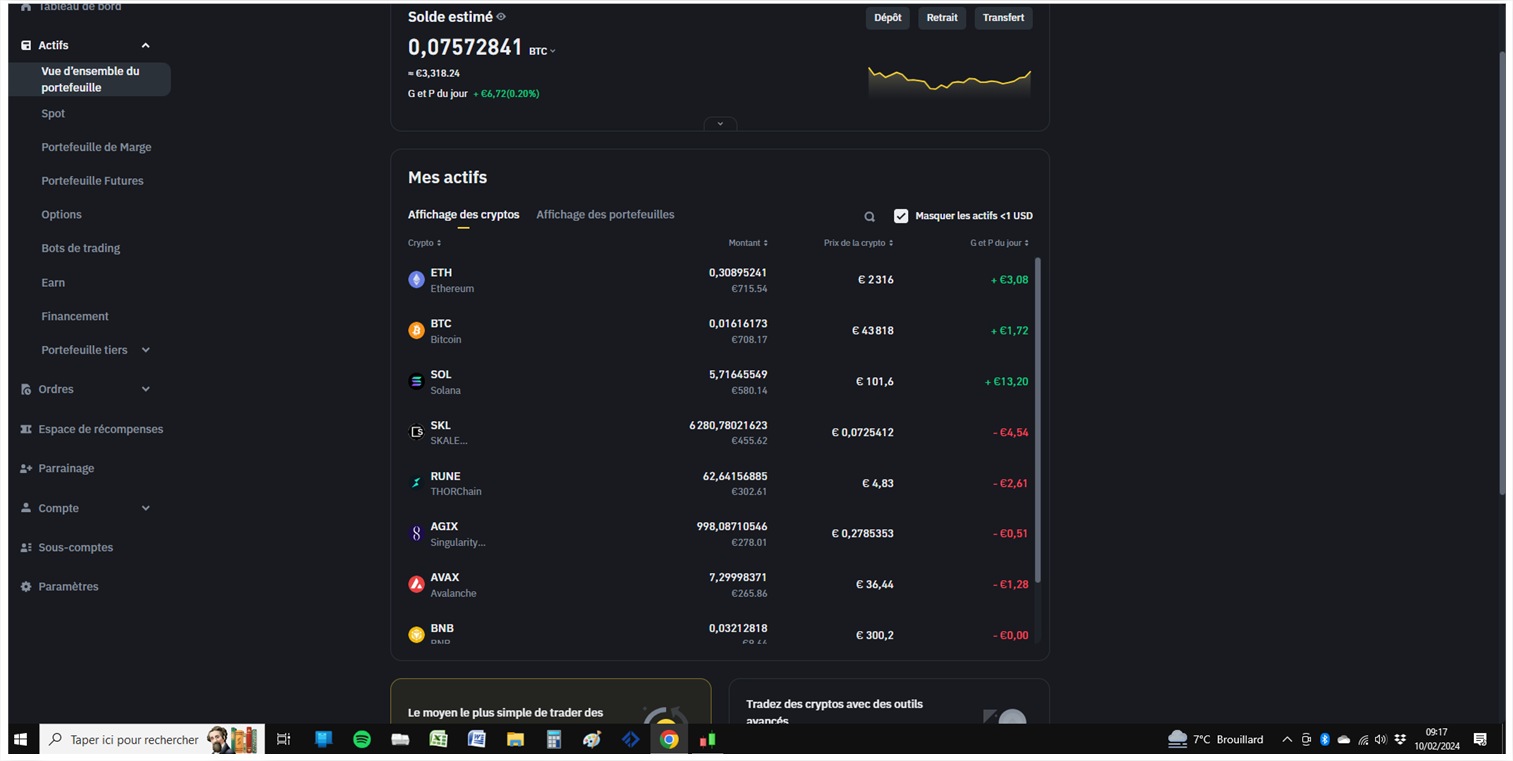Image resolution: width=1513 pixels, height=761 pixels.
Task: Click the volume speaker tray icon
Action: pos(1381,740)
